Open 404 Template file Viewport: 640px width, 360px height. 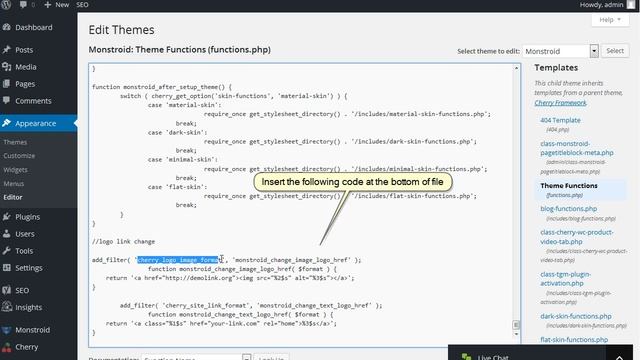click(560, 120)
